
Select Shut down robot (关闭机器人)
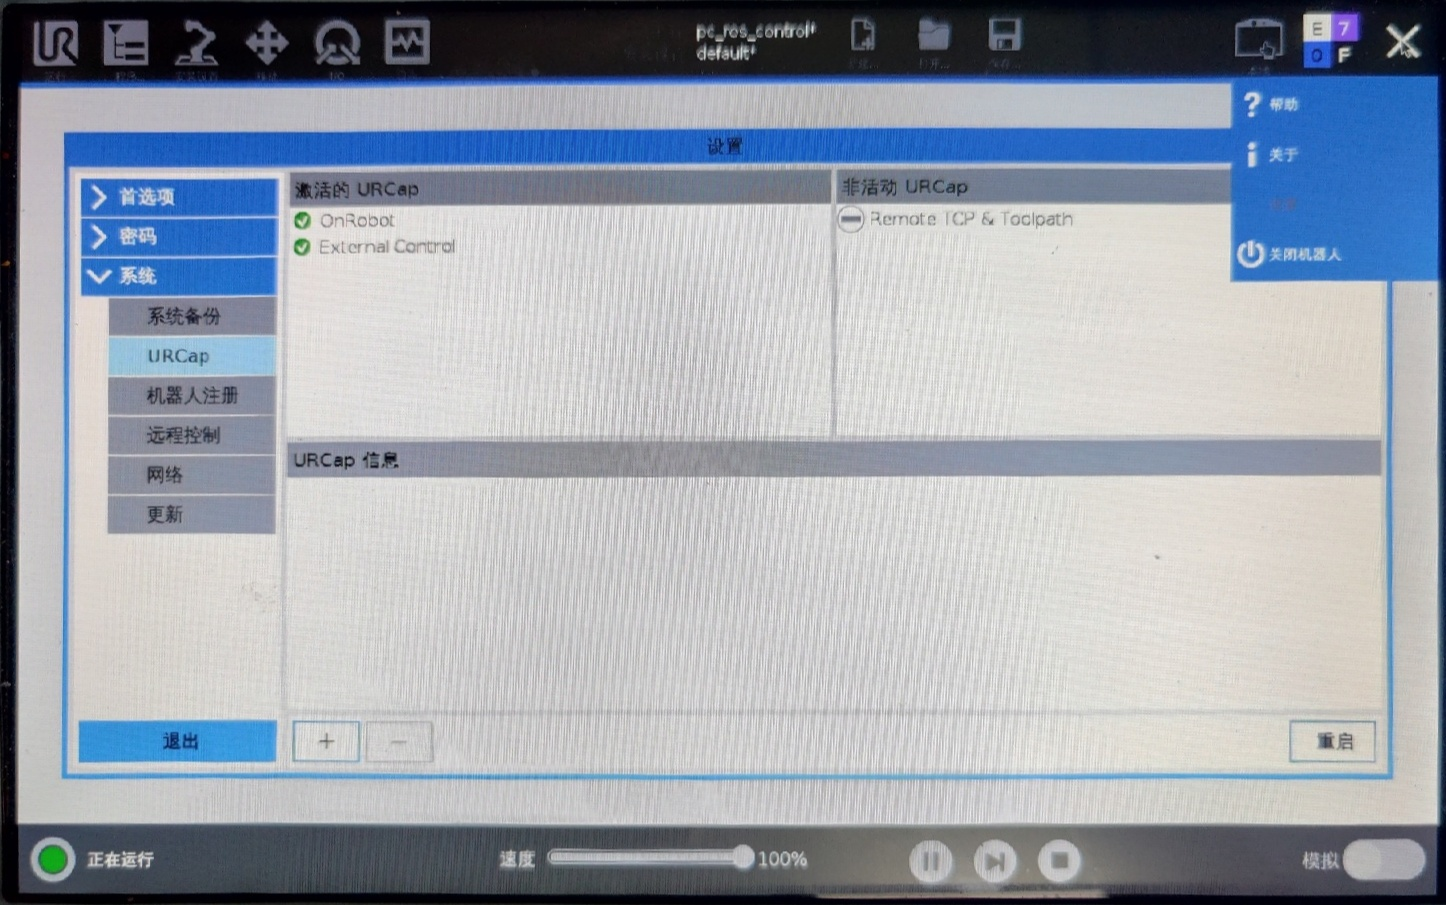pyautogui.click(x=1289, y=253)
